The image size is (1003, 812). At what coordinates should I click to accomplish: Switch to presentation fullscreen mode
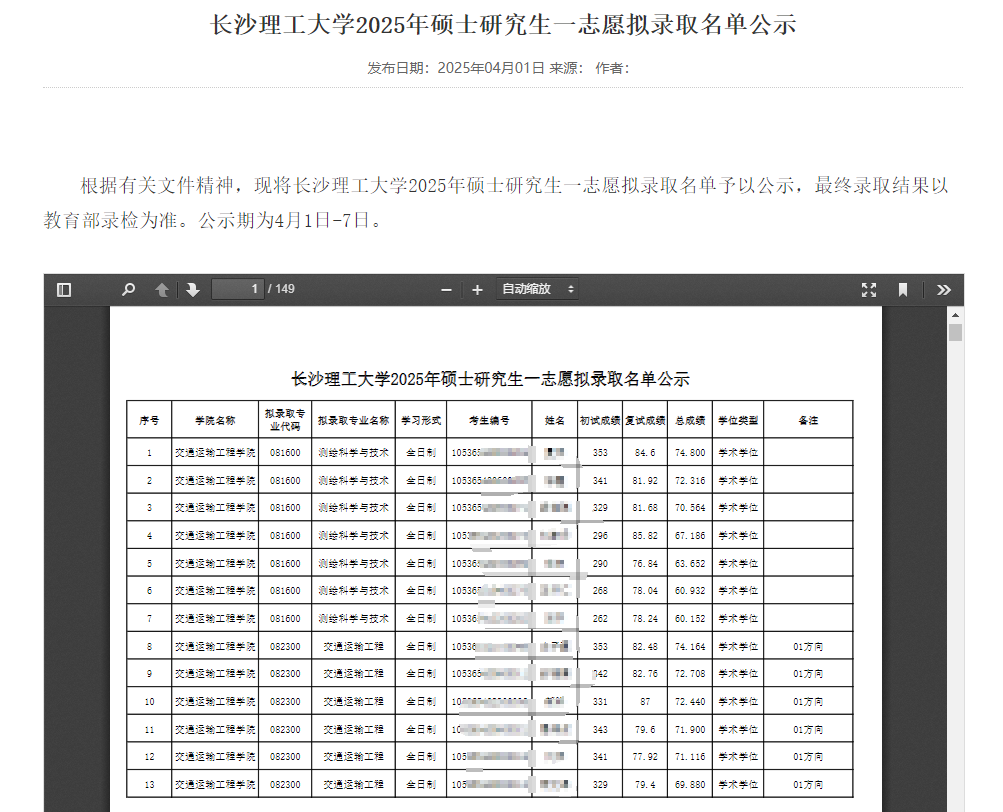pos(869,290)
